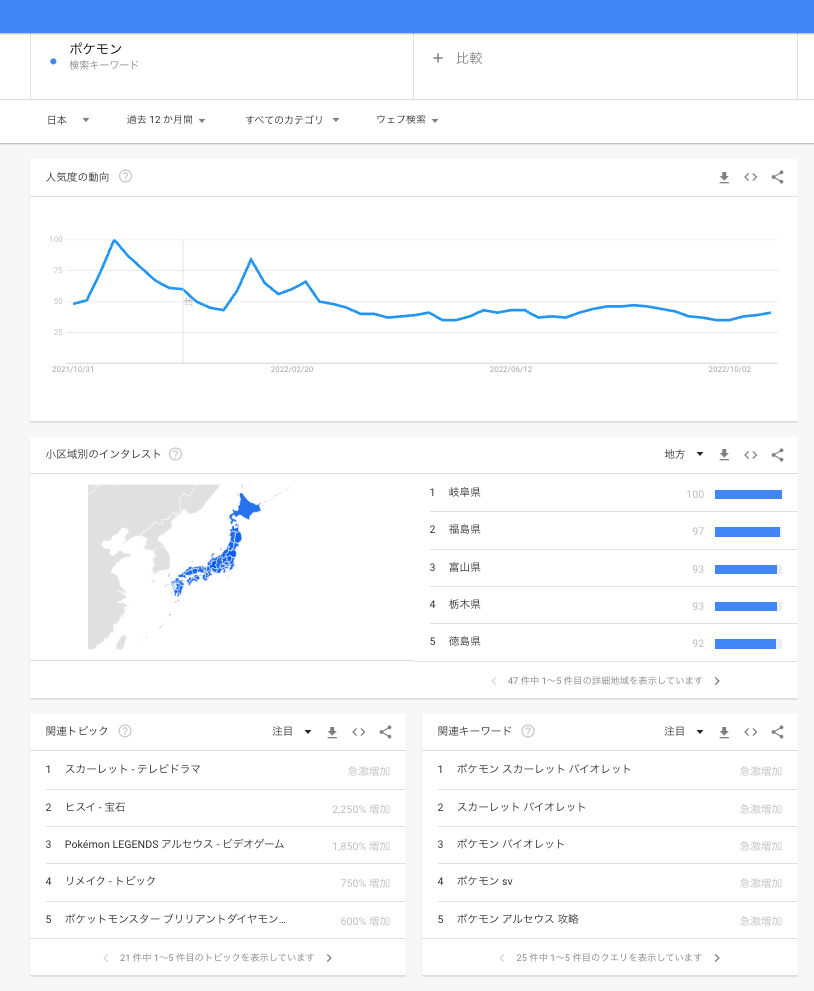The image size is (814, 991).
Task: Share the 関連トピック panel
Action: (x=386, y=732)
